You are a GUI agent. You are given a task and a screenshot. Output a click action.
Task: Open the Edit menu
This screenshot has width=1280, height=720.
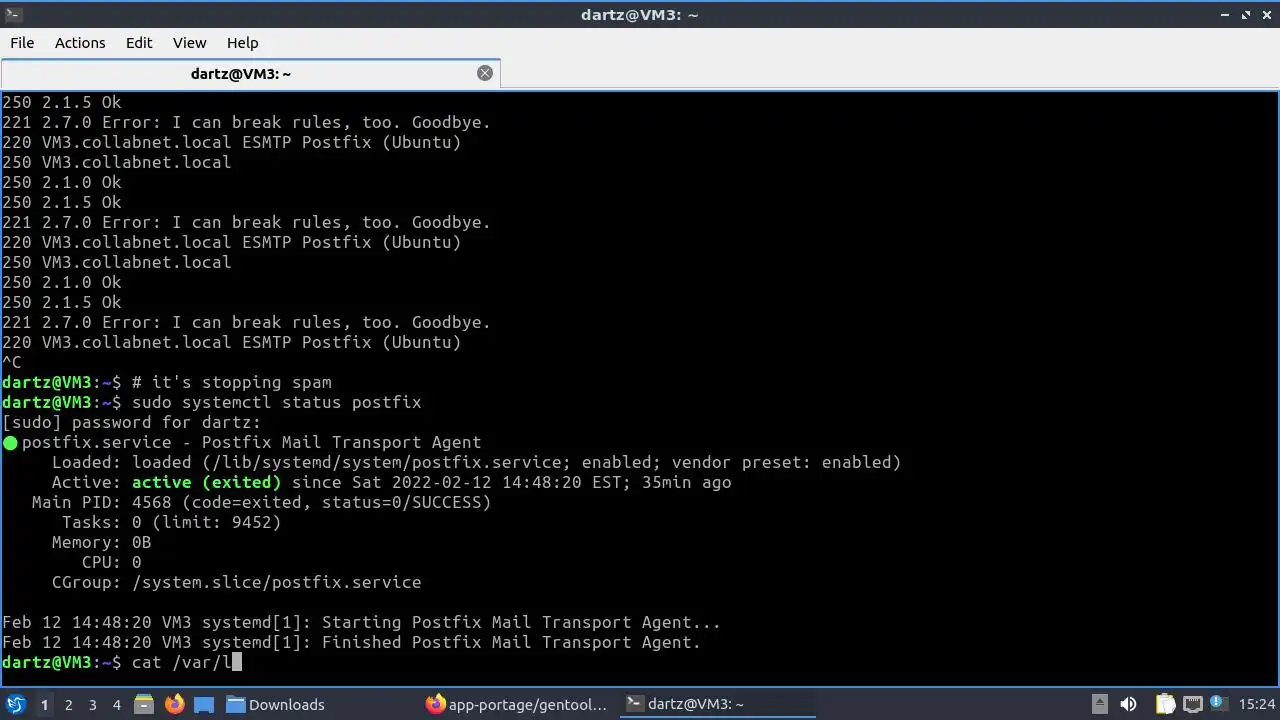[x=139, y=43]
